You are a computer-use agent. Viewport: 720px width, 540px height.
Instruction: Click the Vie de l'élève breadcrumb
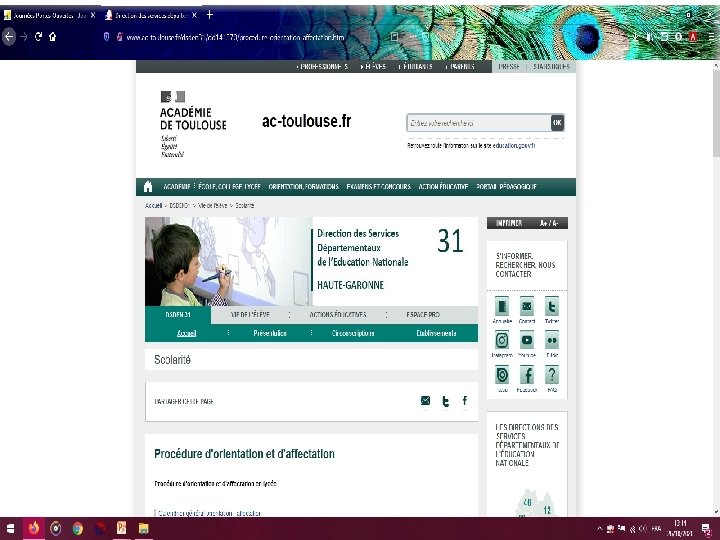click(x=212, y=206)
